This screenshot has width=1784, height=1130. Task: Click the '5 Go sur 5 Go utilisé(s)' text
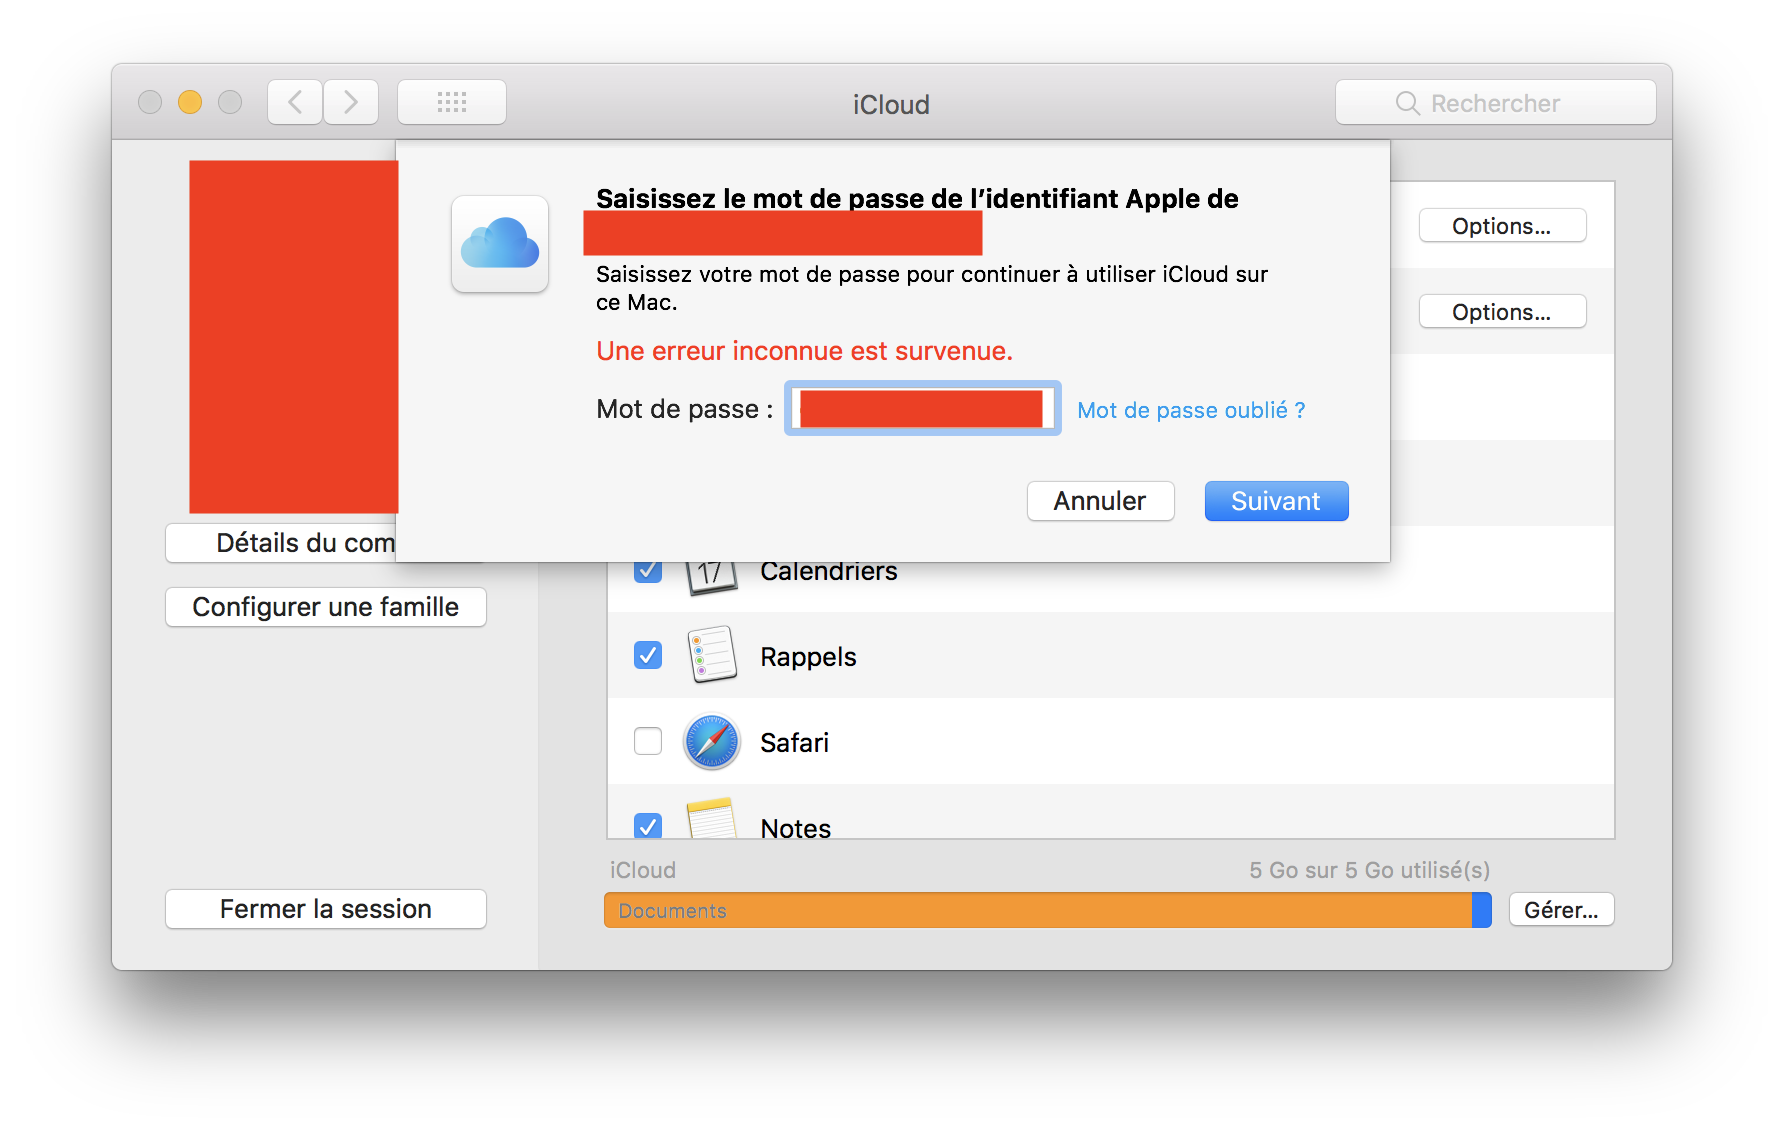point(1369,870)
